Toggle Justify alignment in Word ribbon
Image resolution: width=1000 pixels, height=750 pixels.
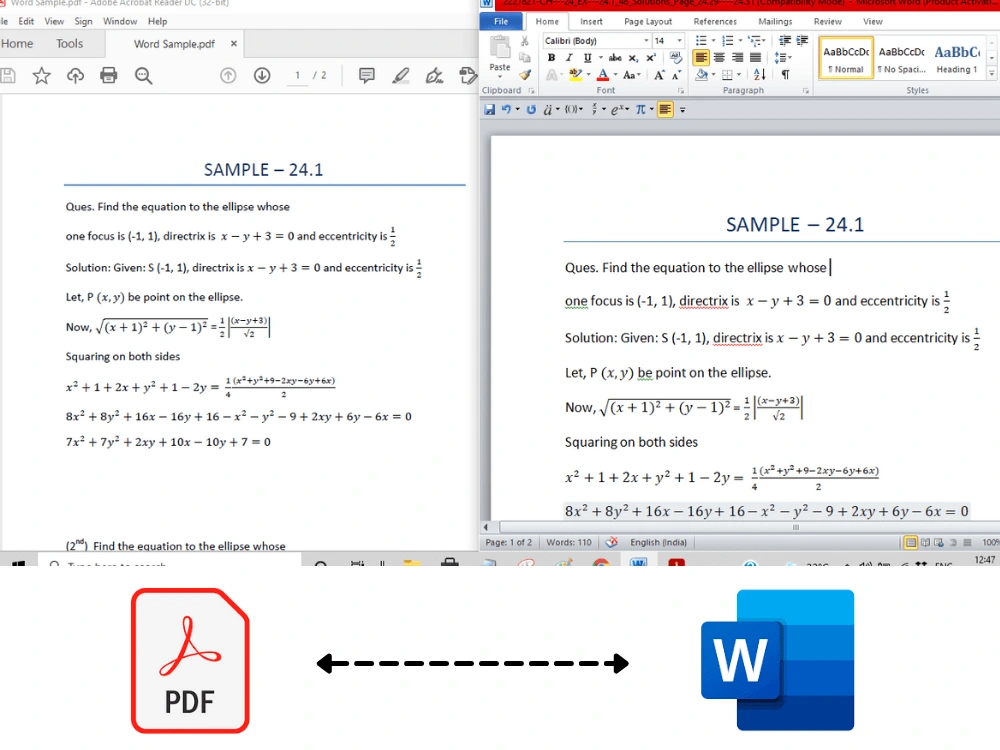pos(755,57)
